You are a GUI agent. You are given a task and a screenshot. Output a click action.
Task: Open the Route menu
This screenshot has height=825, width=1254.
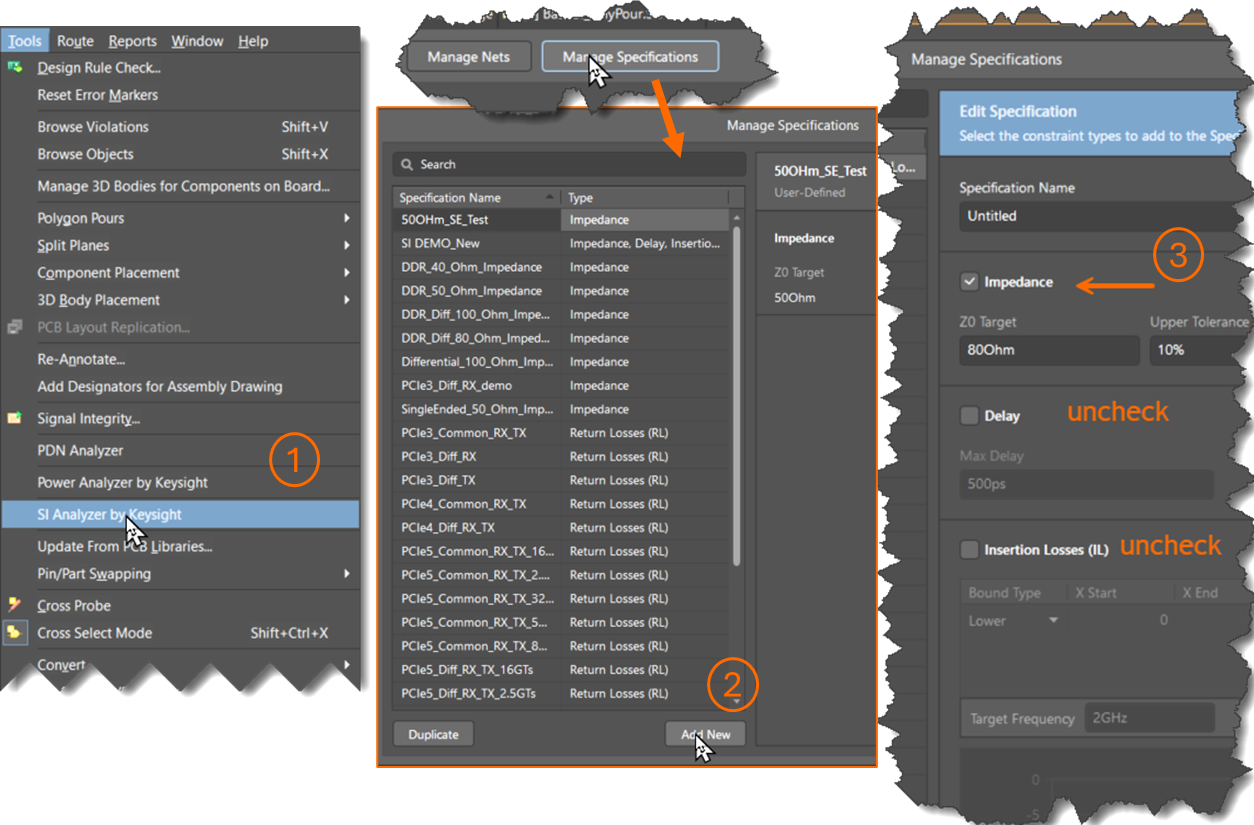pos(75,41)
